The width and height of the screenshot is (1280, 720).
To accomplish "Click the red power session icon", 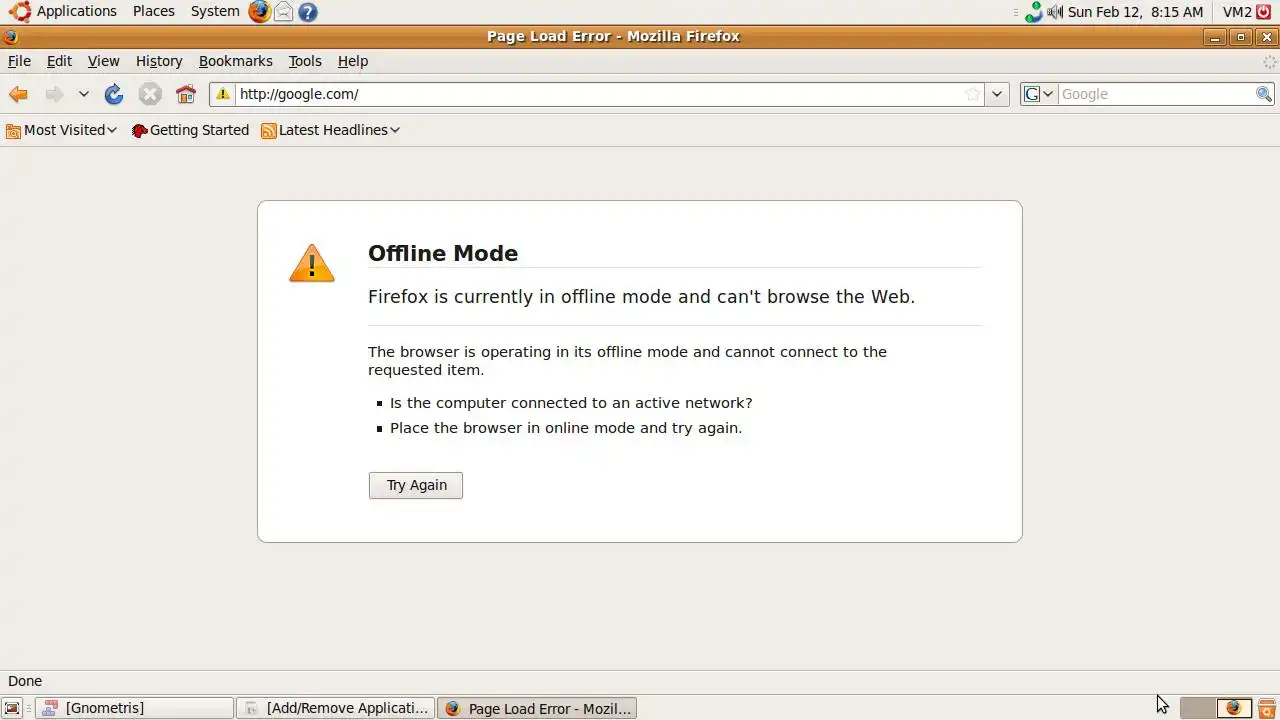I will coord(1264,12).
